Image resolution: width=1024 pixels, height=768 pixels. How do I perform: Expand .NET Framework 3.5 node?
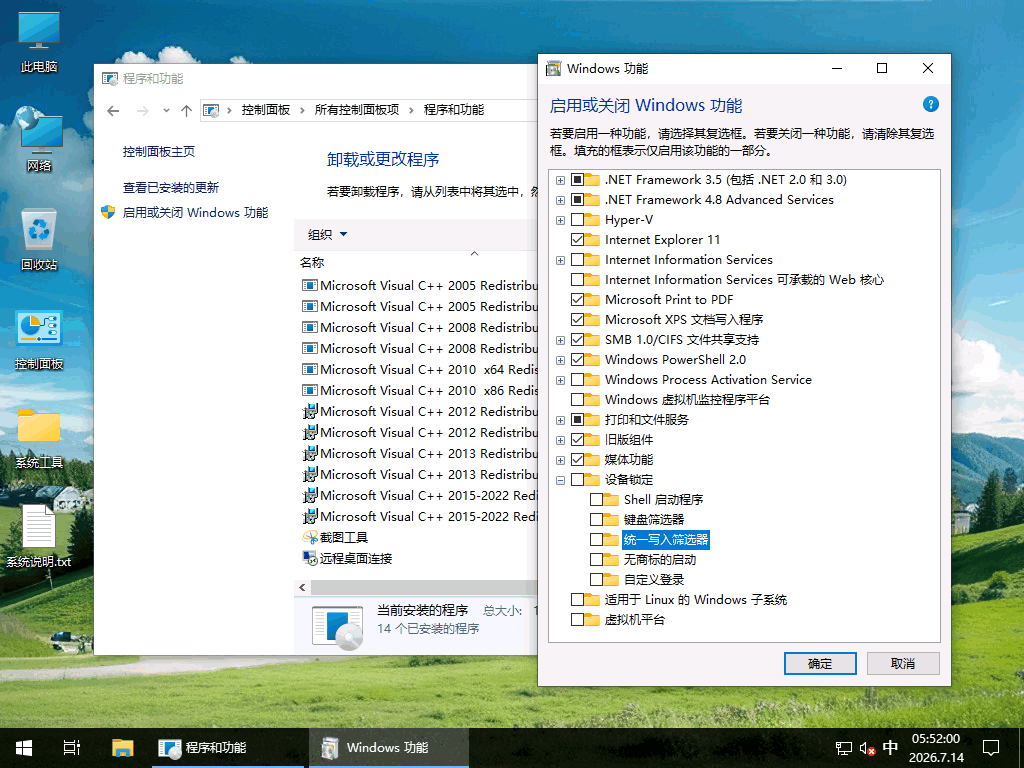560,180
